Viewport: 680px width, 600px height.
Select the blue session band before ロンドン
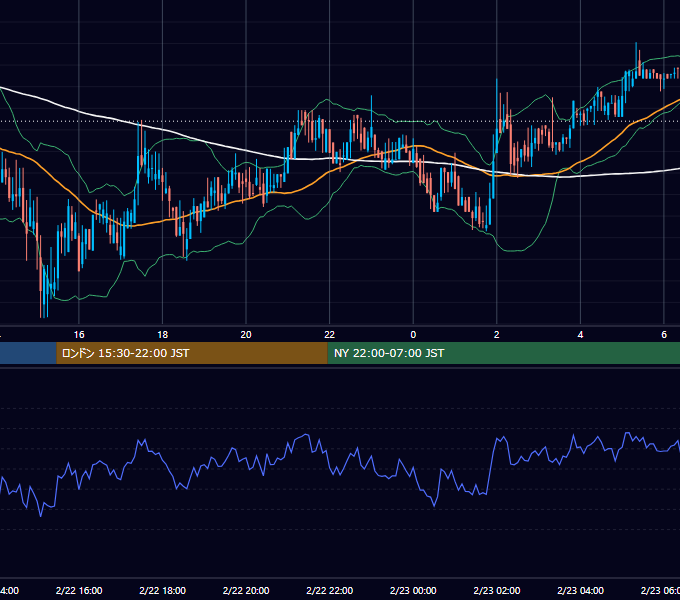[x=28, y=353]
